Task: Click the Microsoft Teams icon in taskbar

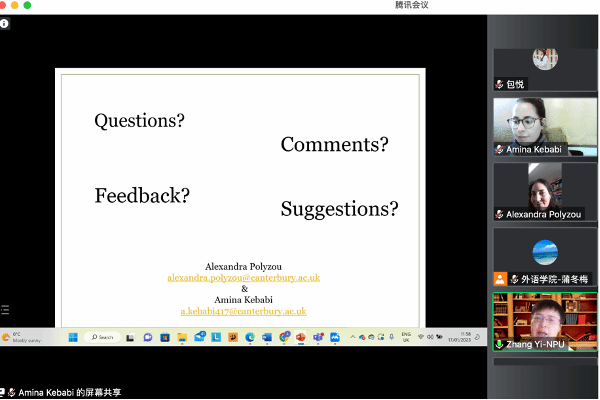Action: pyautogui.click(x=317, y=337)
